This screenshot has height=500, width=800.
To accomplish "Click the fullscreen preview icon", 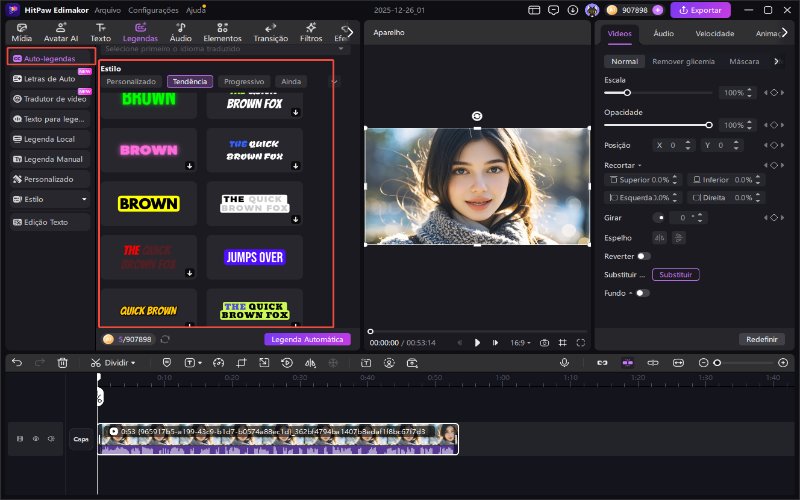I will coord(581,342).
